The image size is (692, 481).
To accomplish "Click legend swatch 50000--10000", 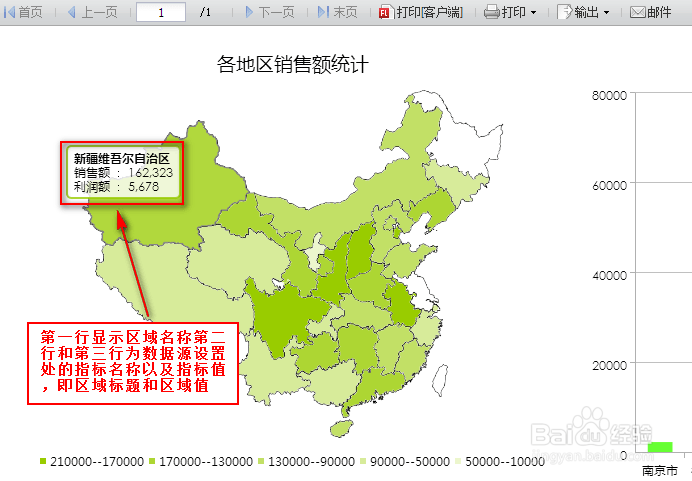I will pyautogui.click(x=458, y=461).
